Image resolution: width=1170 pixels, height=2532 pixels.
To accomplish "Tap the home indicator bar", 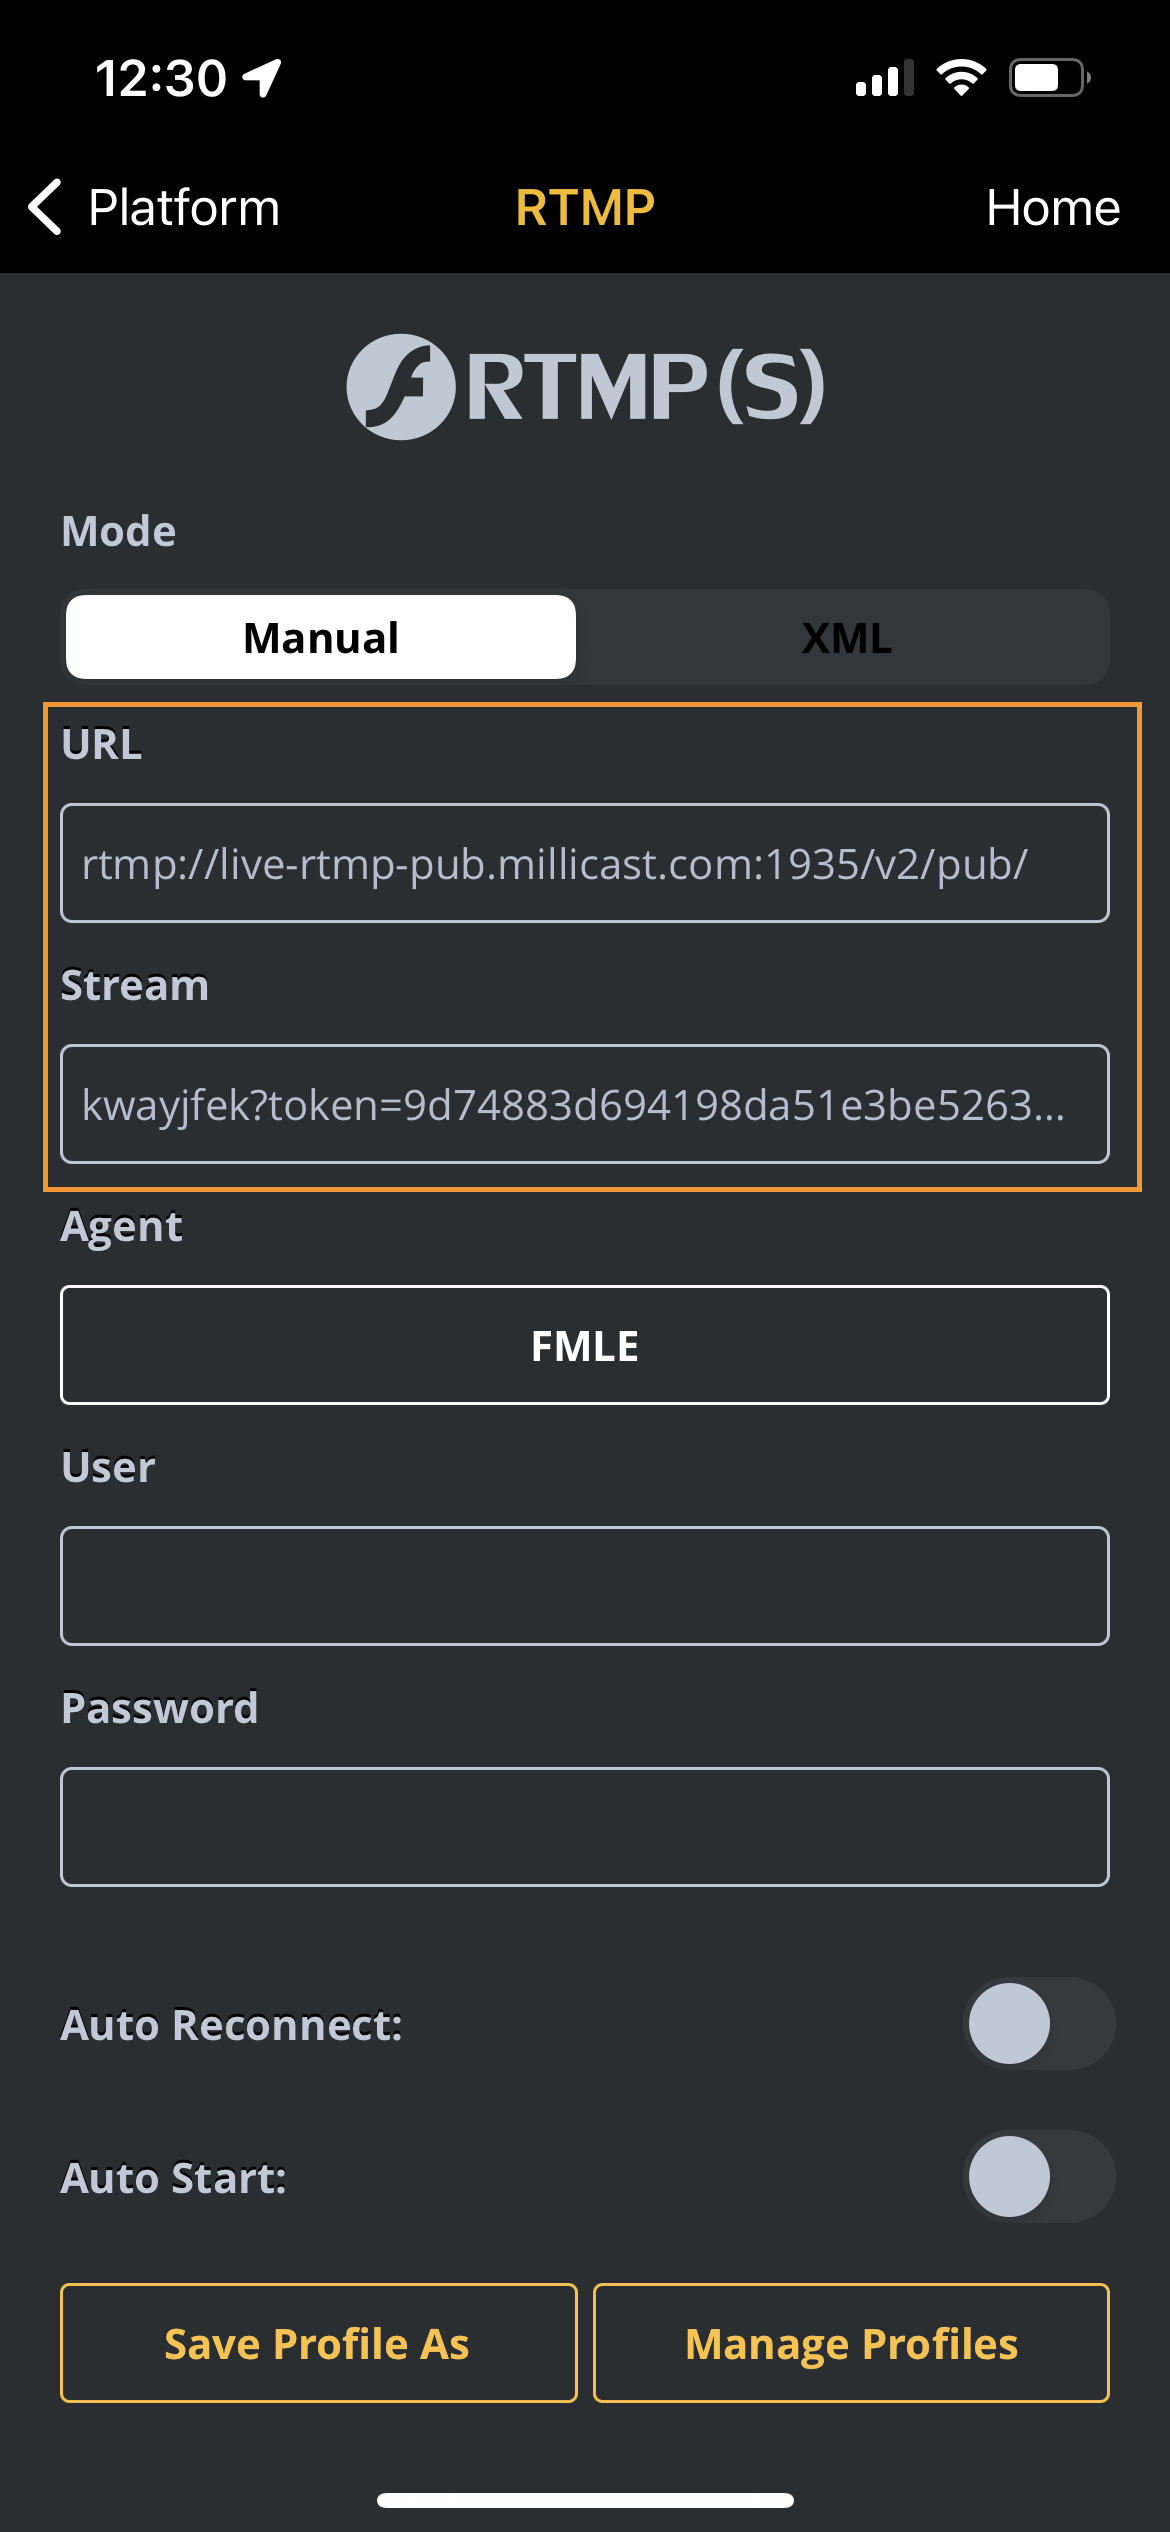I will (585, 2500).
